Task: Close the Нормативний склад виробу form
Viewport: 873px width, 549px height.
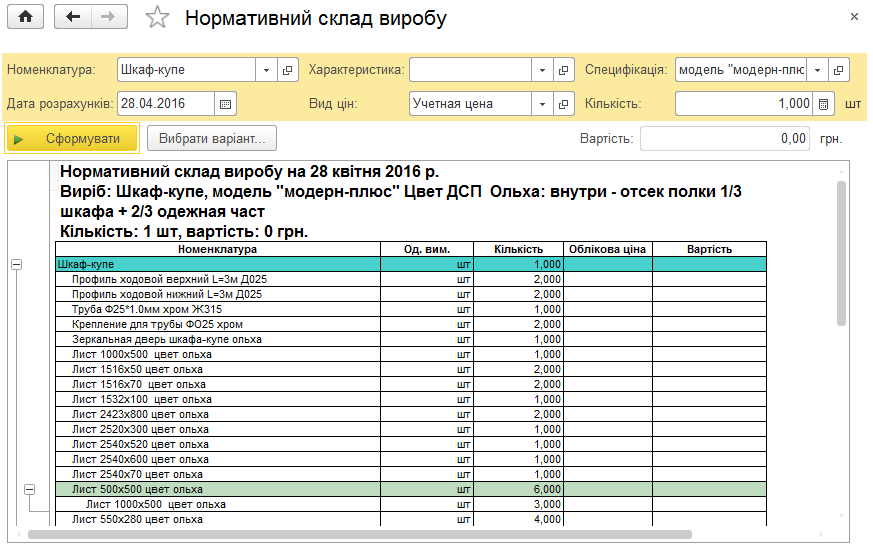Action: click(x=854, y=17)
